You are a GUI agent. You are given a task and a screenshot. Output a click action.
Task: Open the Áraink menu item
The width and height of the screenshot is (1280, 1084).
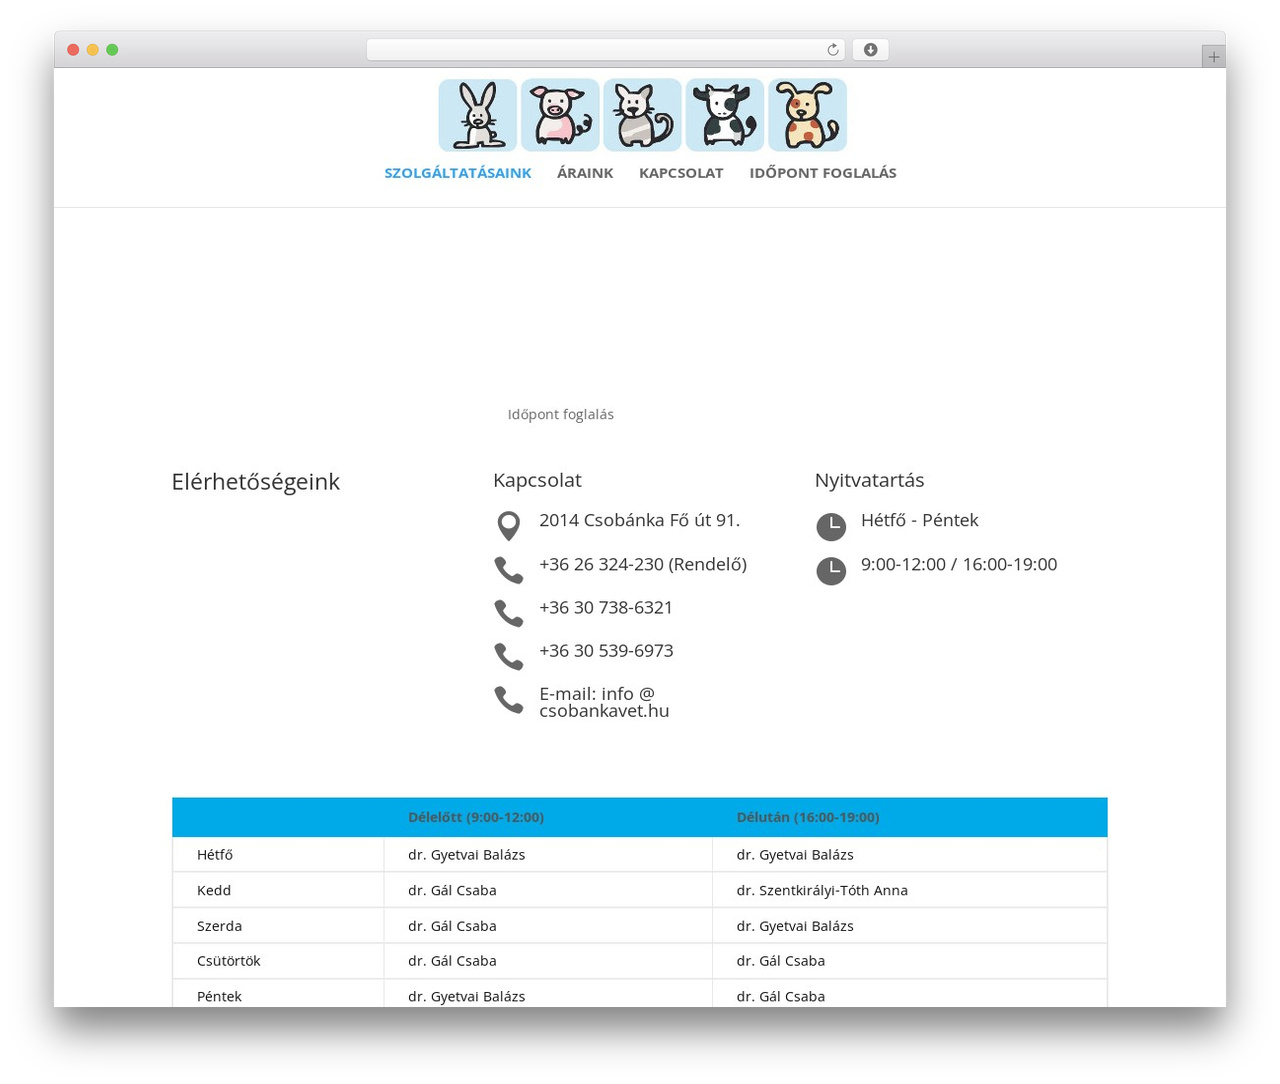click(585, 173)
